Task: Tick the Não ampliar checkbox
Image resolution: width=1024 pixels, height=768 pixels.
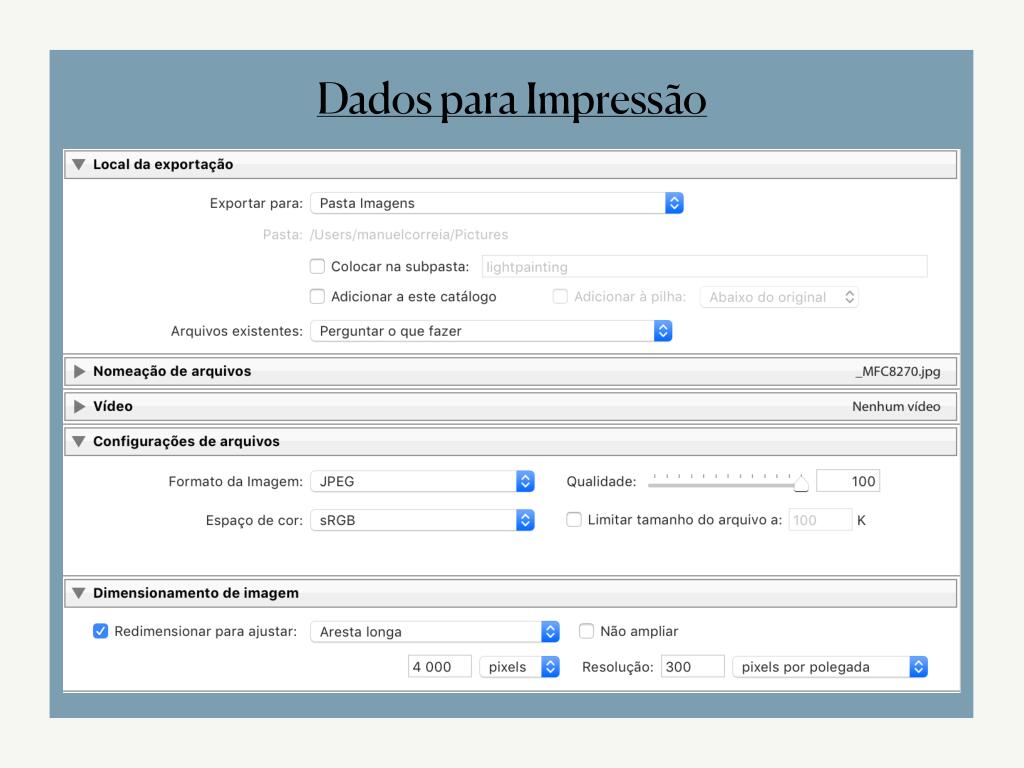Action: pyautogui.click(x=587, y=631)
